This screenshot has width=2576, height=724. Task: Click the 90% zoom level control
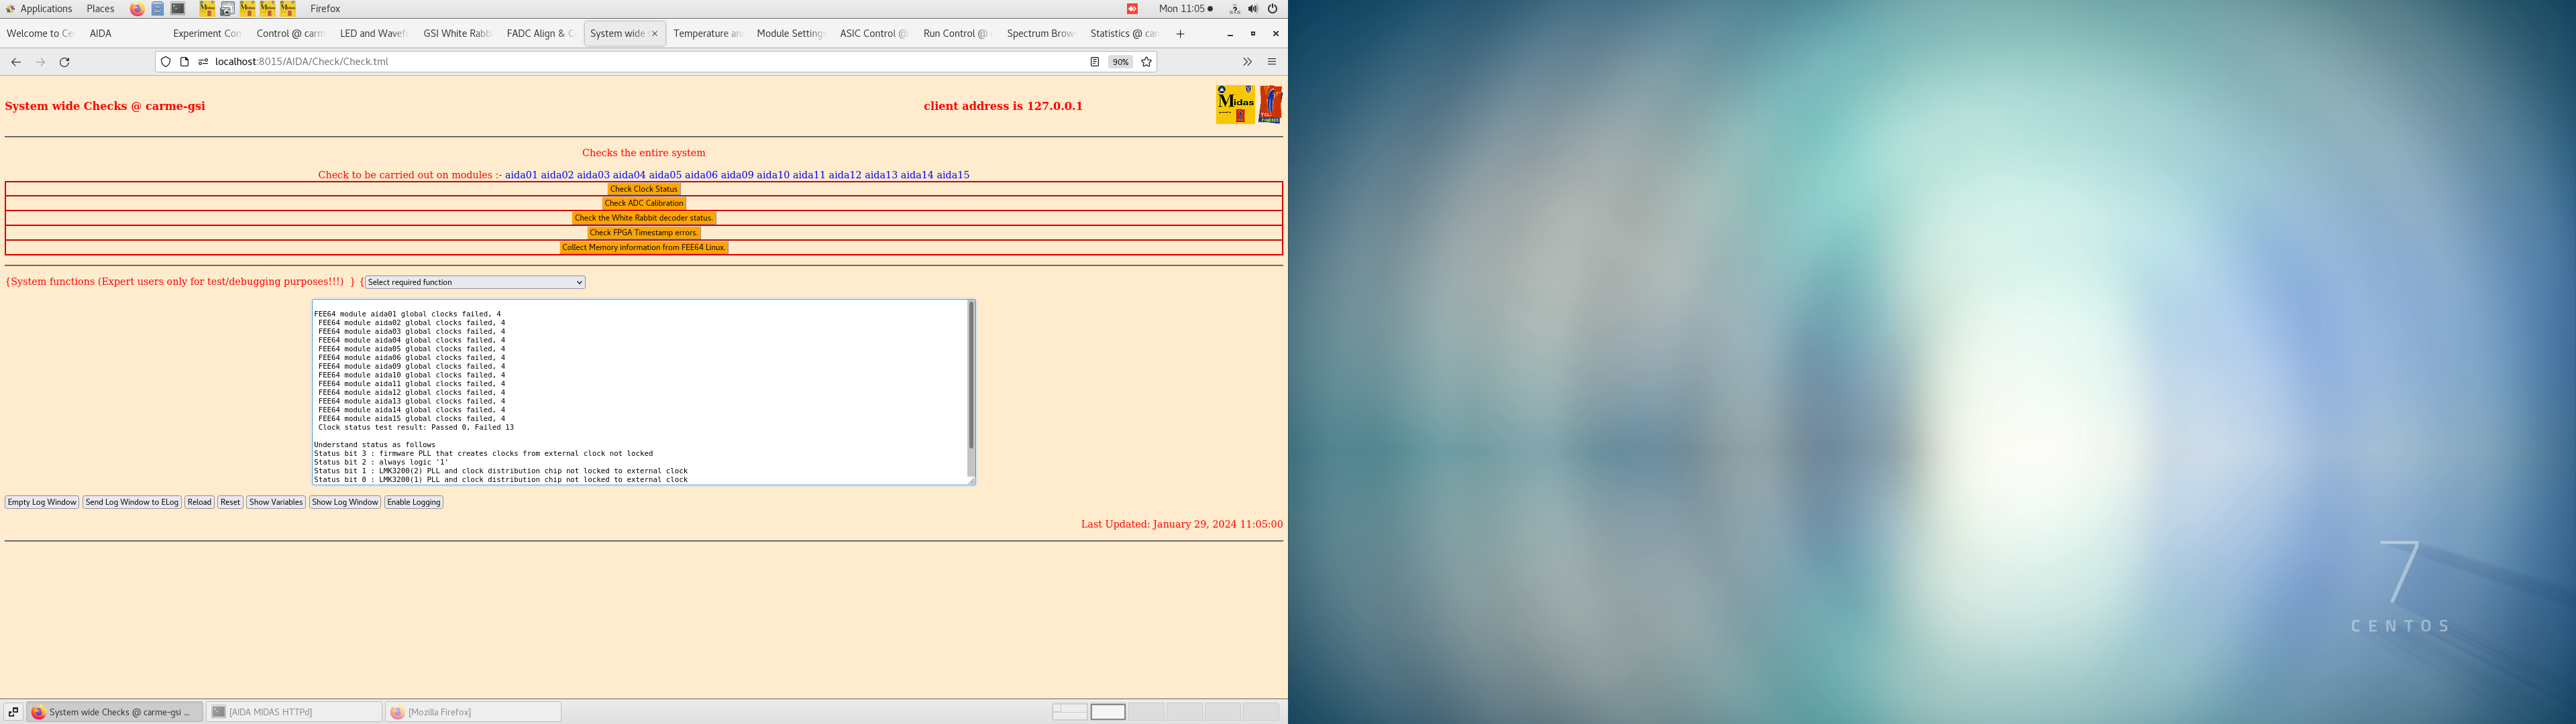tap(1120, 61)
